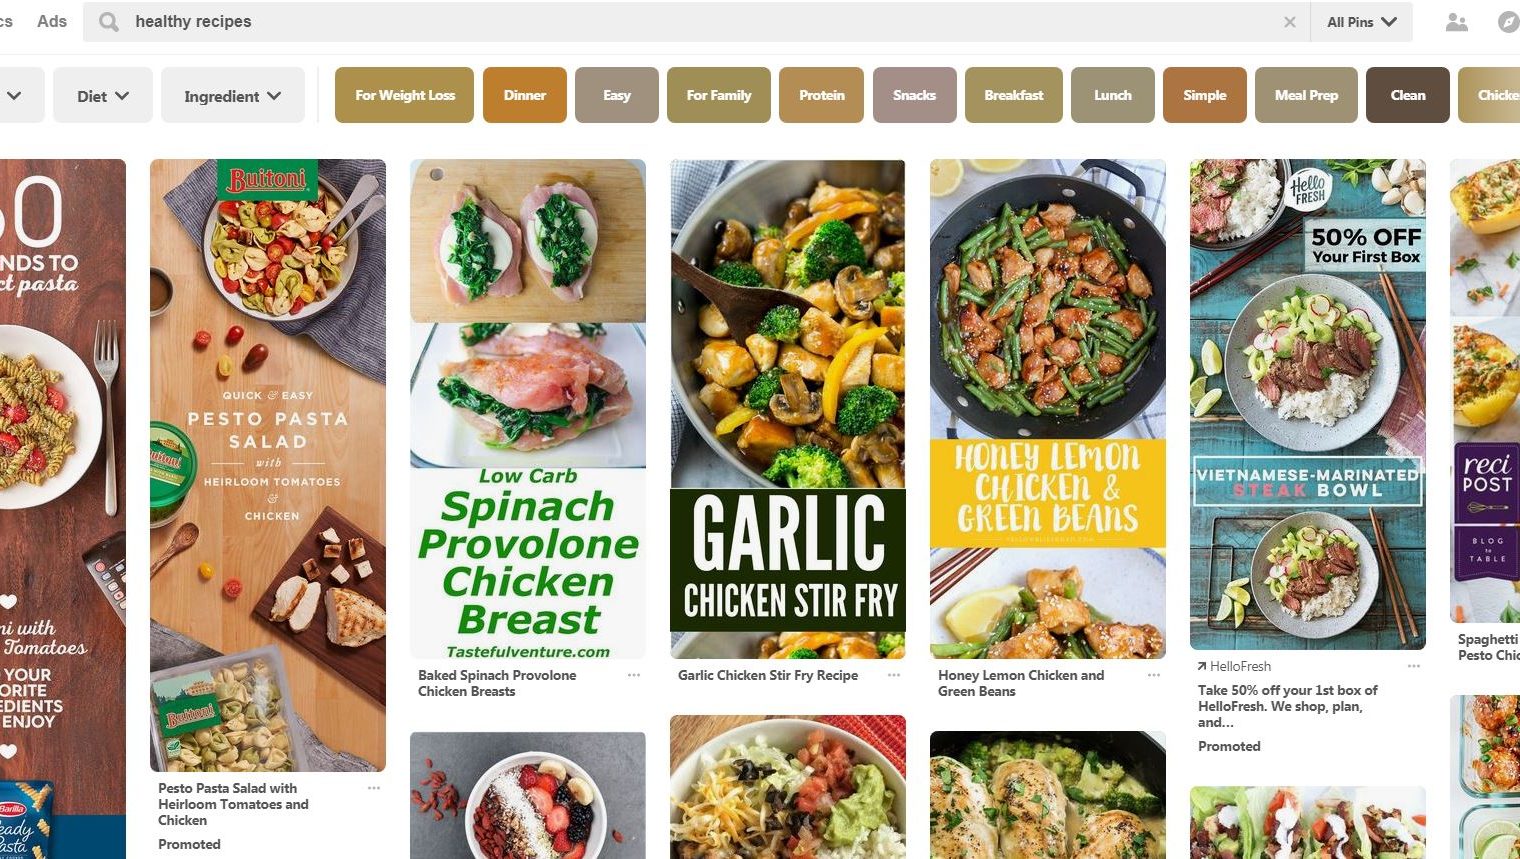The width and height of the screenshot is (1520, 859).
Task: Open options menu for Pesto Pasta Salad pin
Action: 374,789
